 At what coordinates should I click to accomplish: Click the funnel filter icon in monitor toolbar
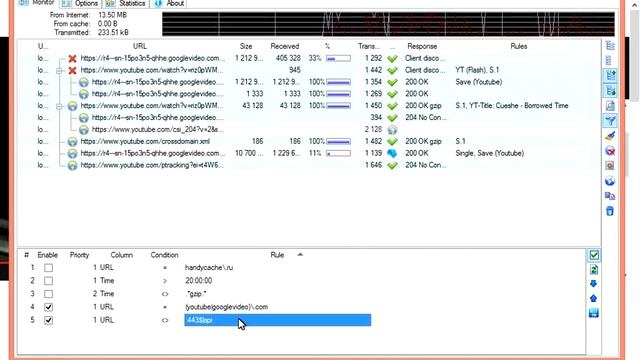610,121
